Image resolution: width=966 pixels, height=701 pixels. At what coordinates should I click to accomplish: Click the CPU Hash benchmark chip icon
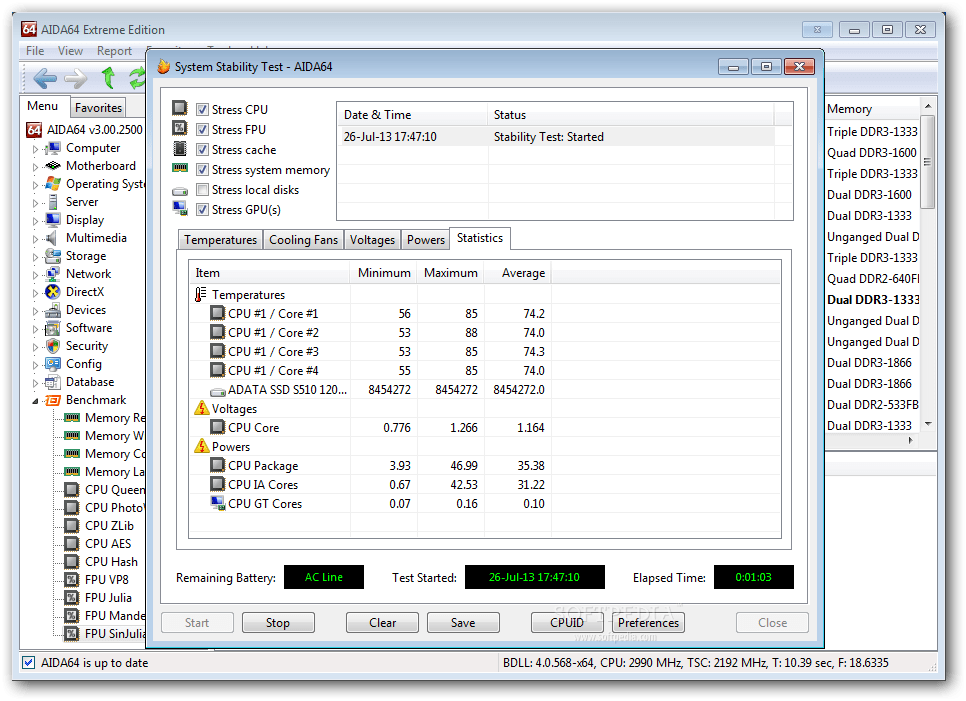(x=72, y=562)
